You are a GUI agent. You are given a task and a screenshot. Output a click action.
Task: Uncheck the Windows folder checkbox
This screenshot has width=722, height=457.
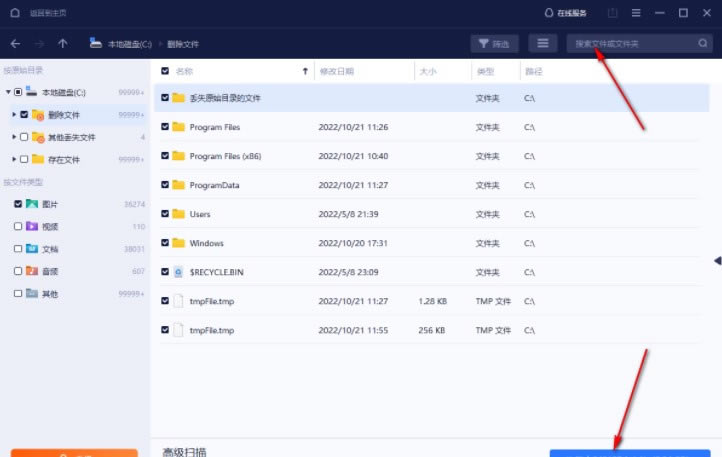pyautogui.click(x=165, y=243)
